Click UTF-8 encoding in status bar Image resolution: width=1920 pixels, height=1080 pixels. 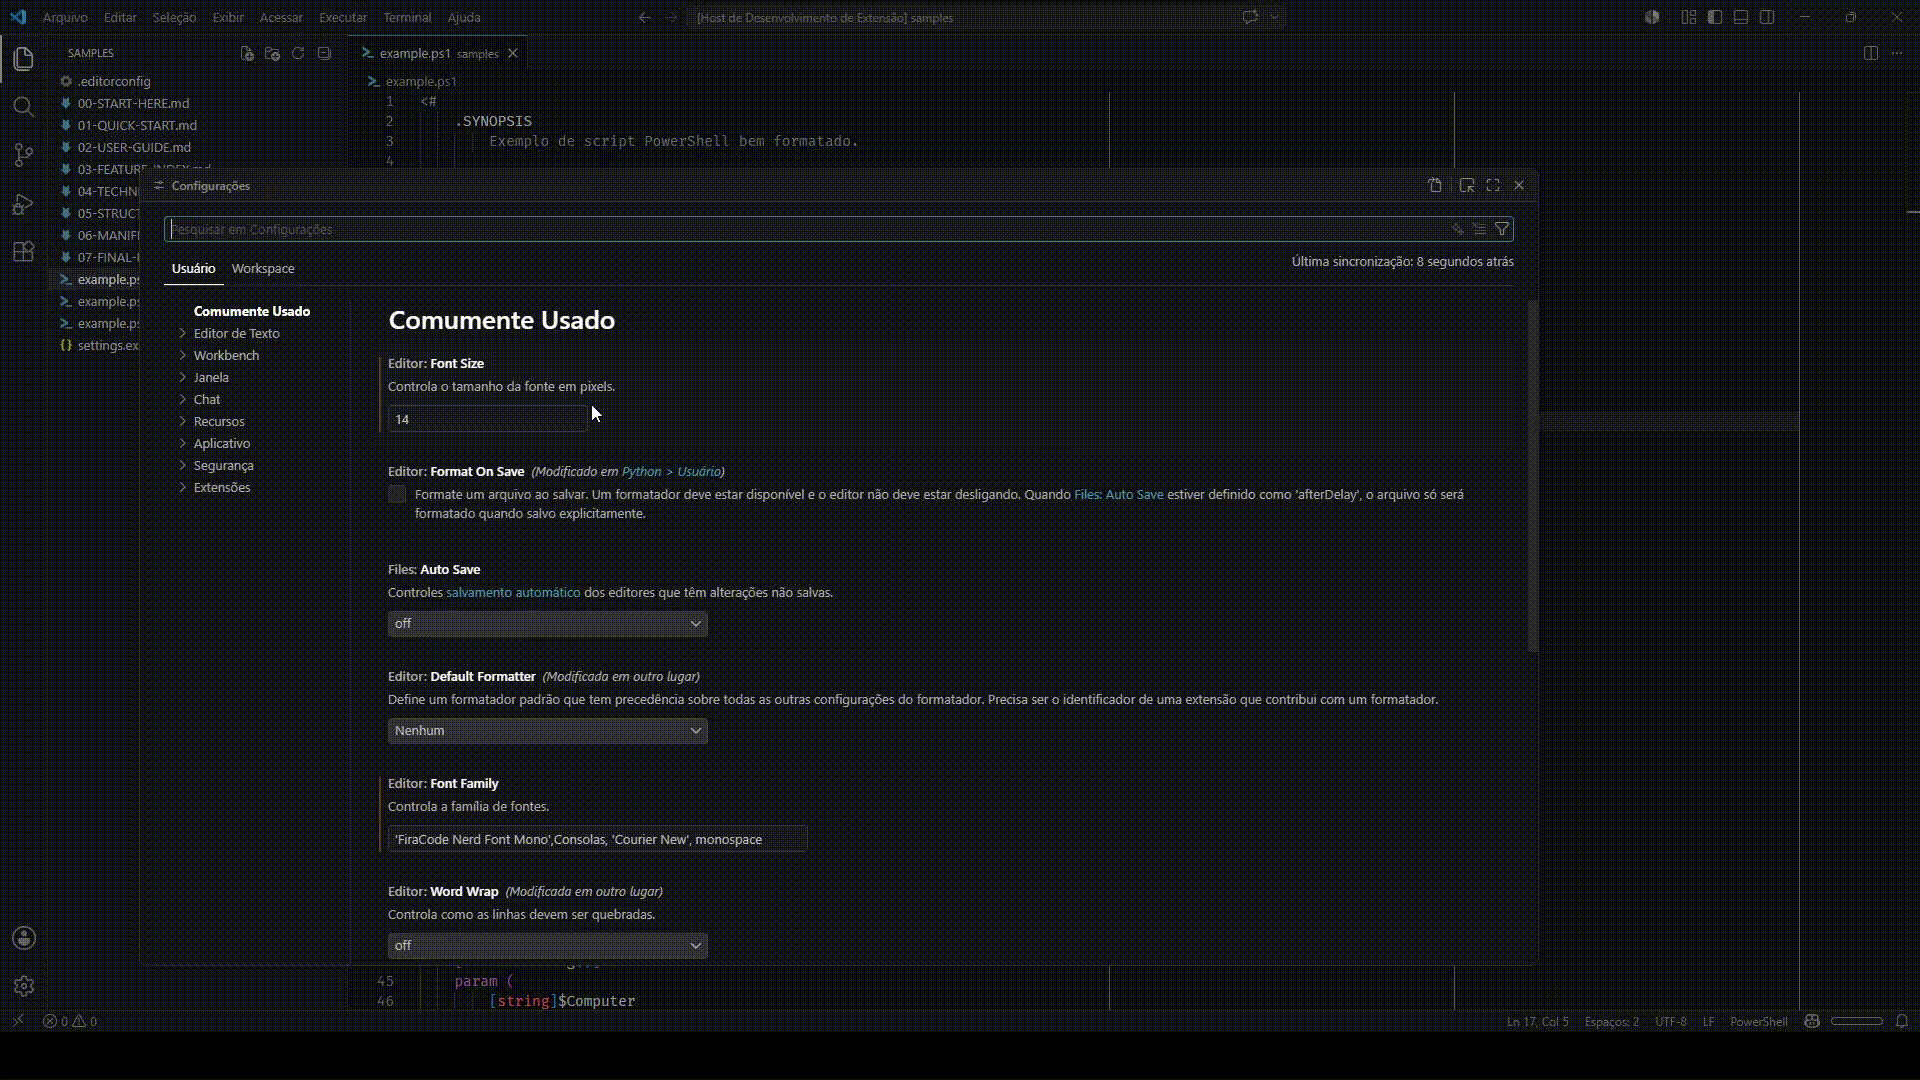(1670, 1021)
